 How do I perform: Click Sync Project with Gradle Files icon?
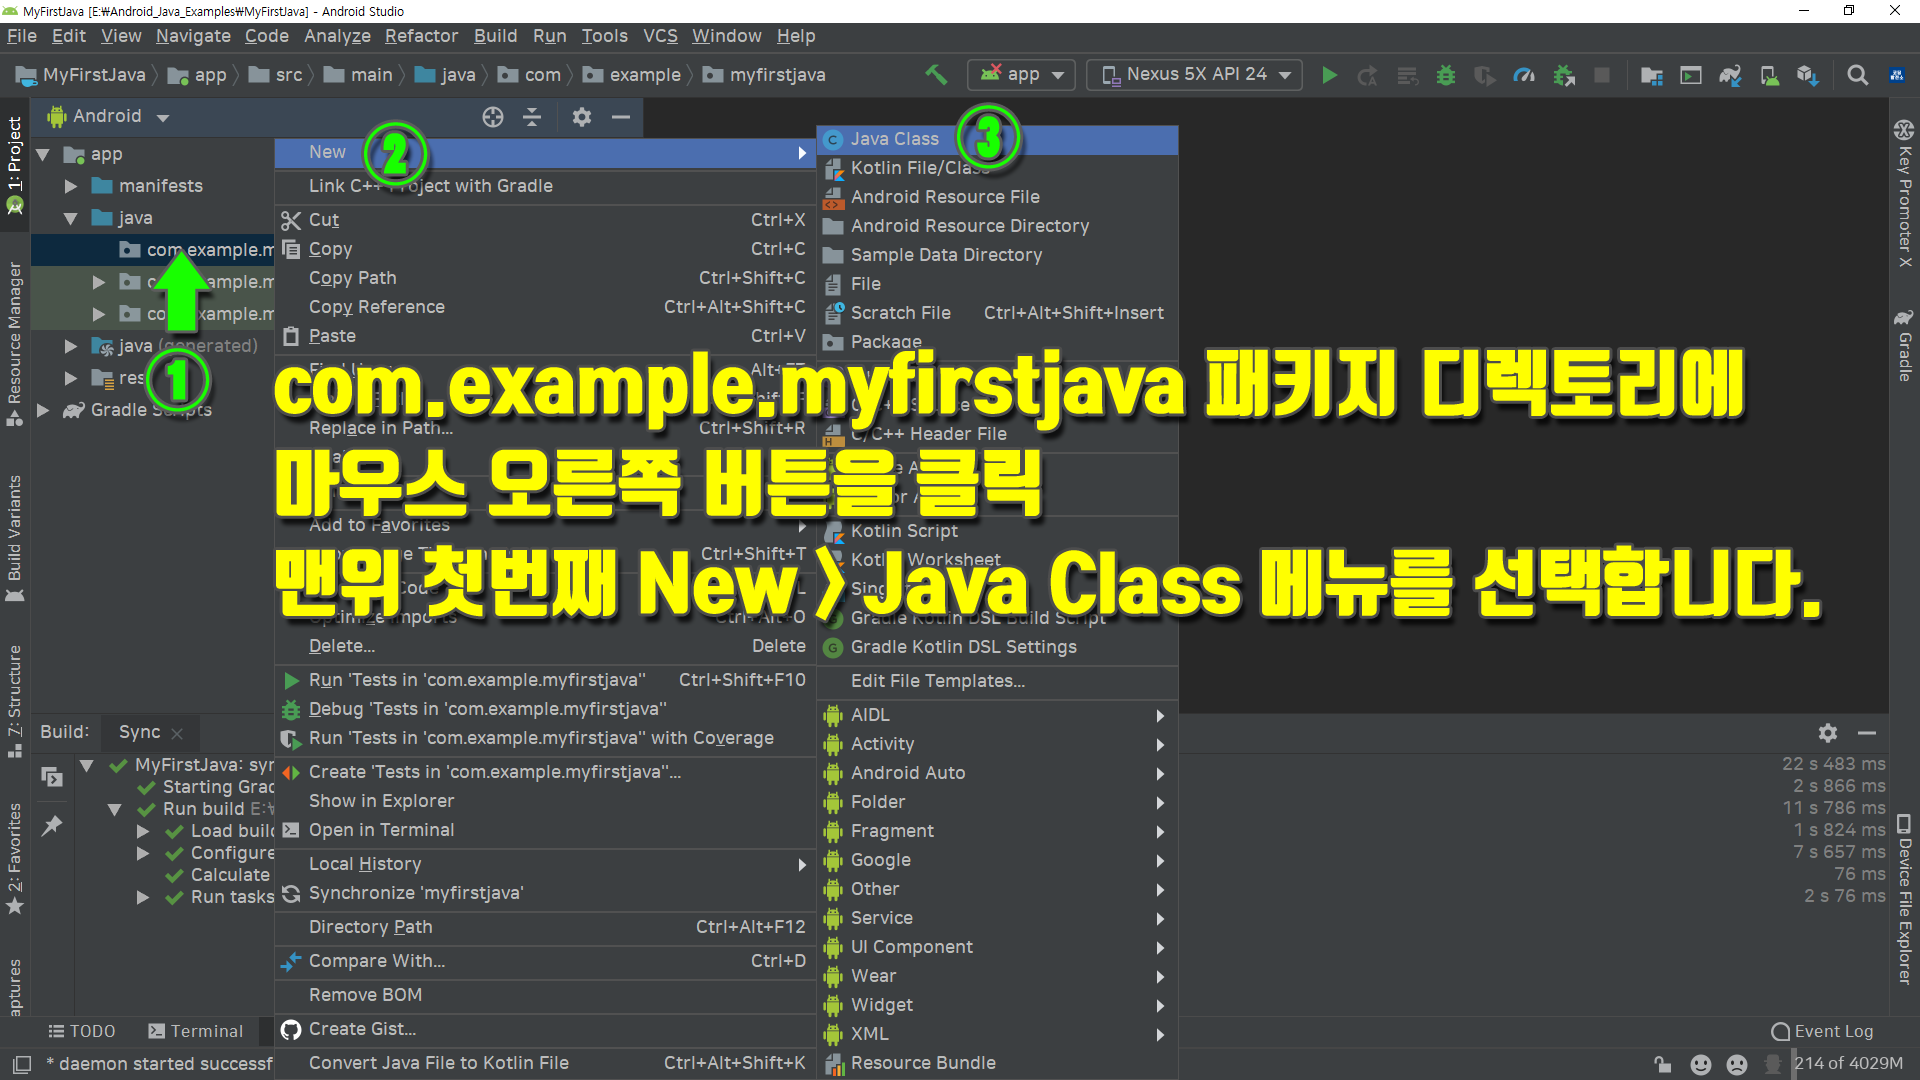tap(1730, 75)
